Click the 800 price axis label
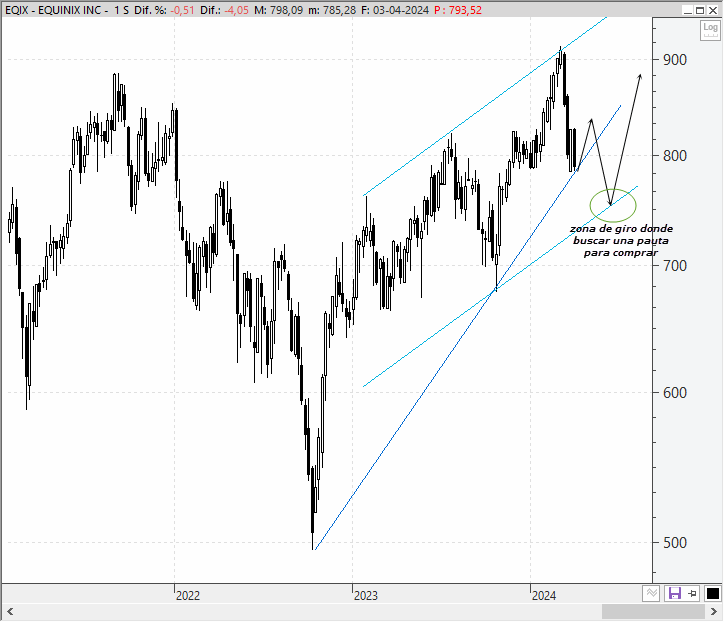 (x=675, y=156)
